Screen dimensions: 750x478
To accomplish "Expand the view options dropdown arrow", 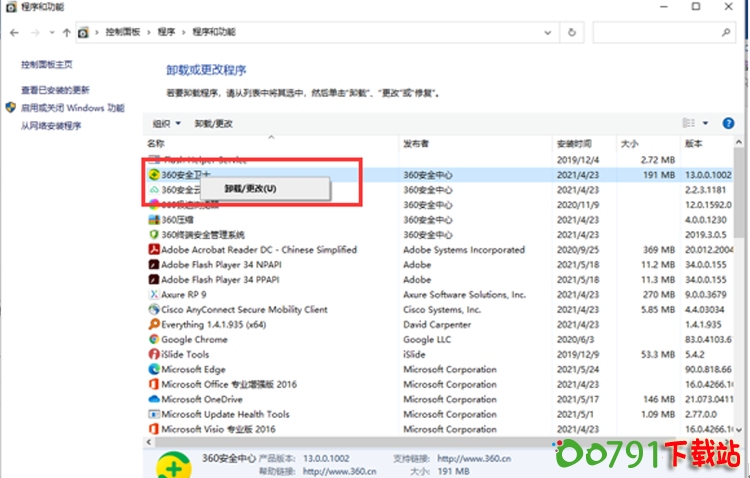I will (x=705, y=123).
